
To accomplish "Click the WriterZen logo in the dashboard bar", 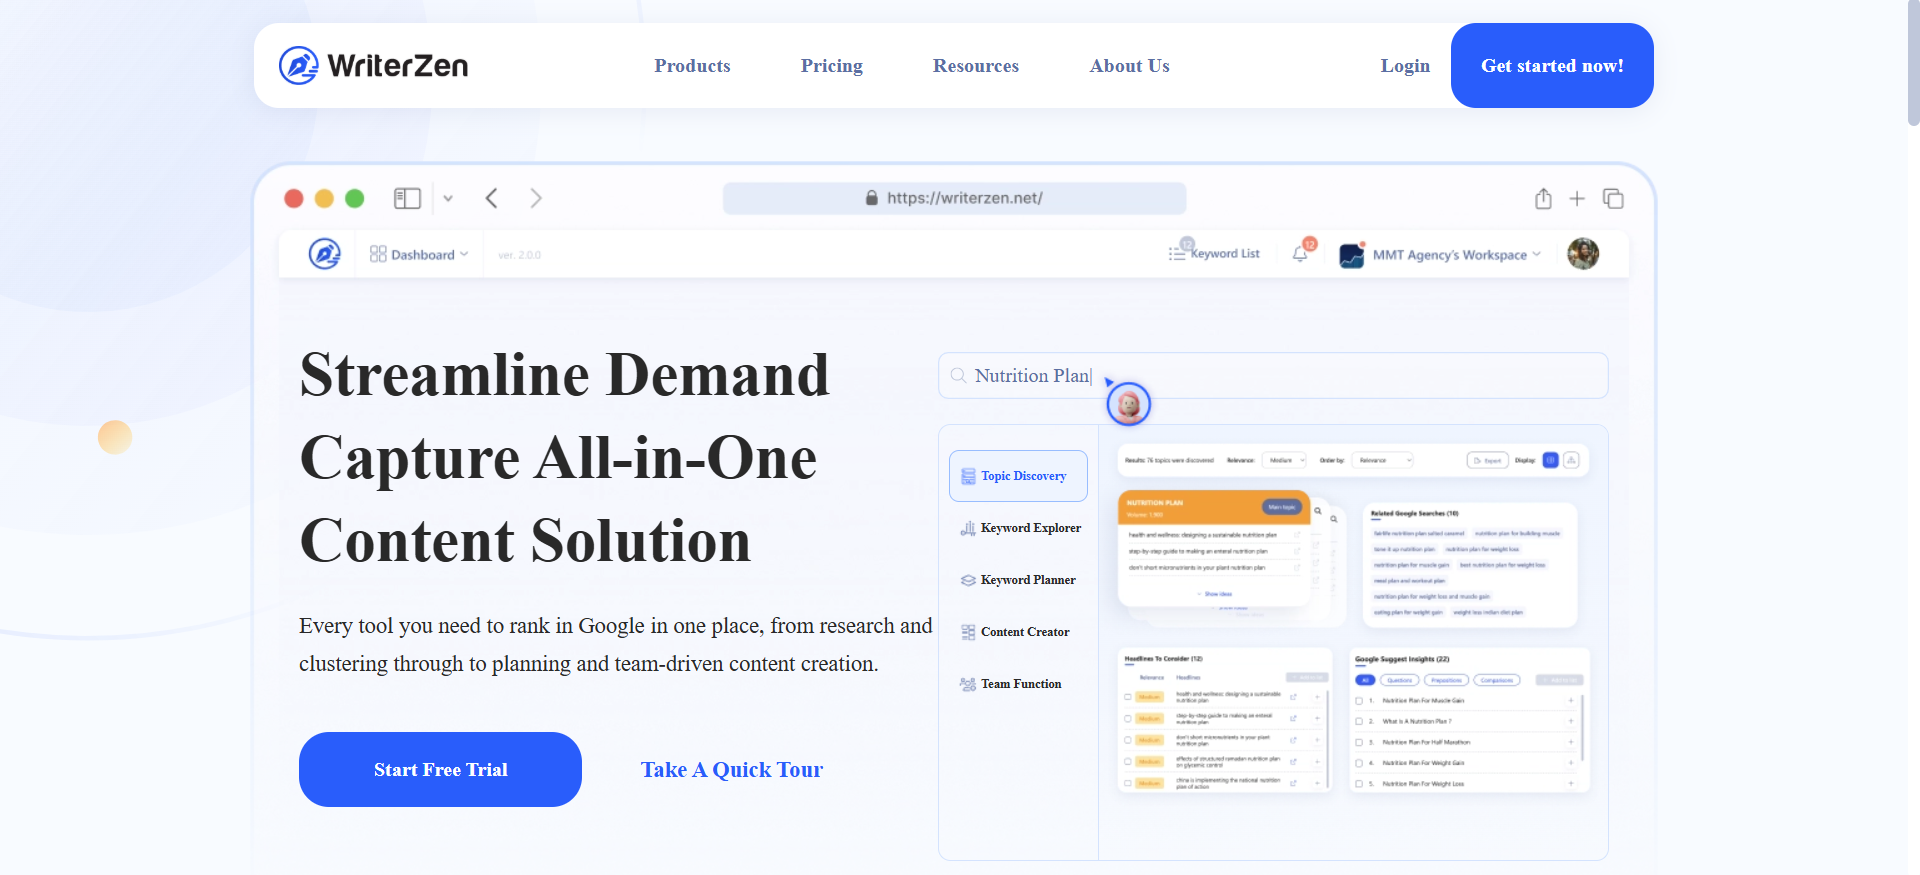I will (x=324, y=254).
